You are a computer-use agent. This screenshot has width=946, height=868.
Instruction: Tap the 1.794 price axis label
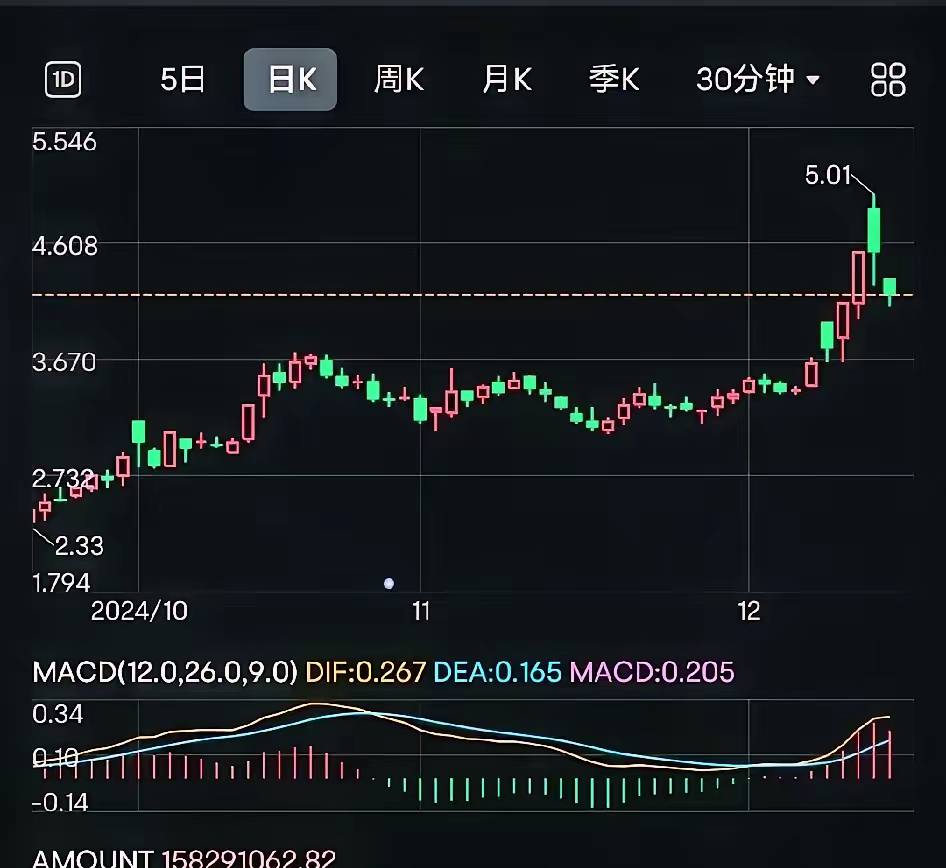point(61,583)
